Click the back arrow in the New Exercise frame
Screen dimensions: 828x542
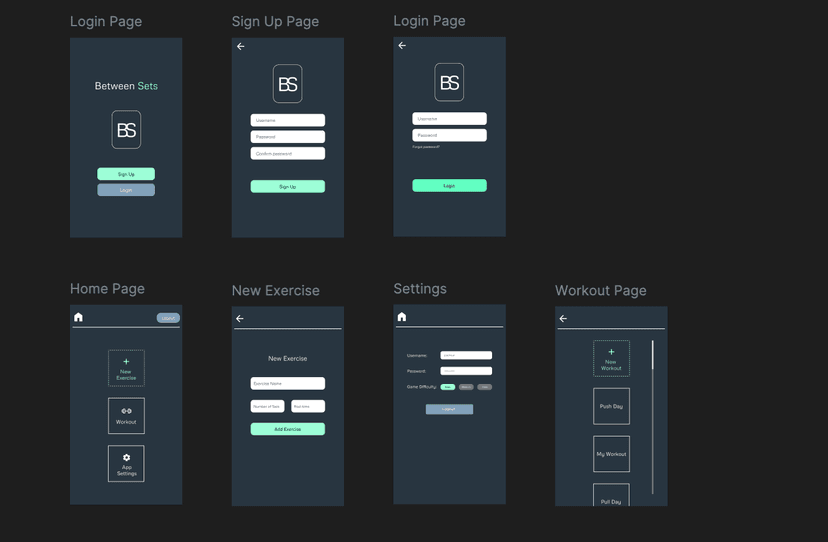pyautogui.click(x=240, y=319)
